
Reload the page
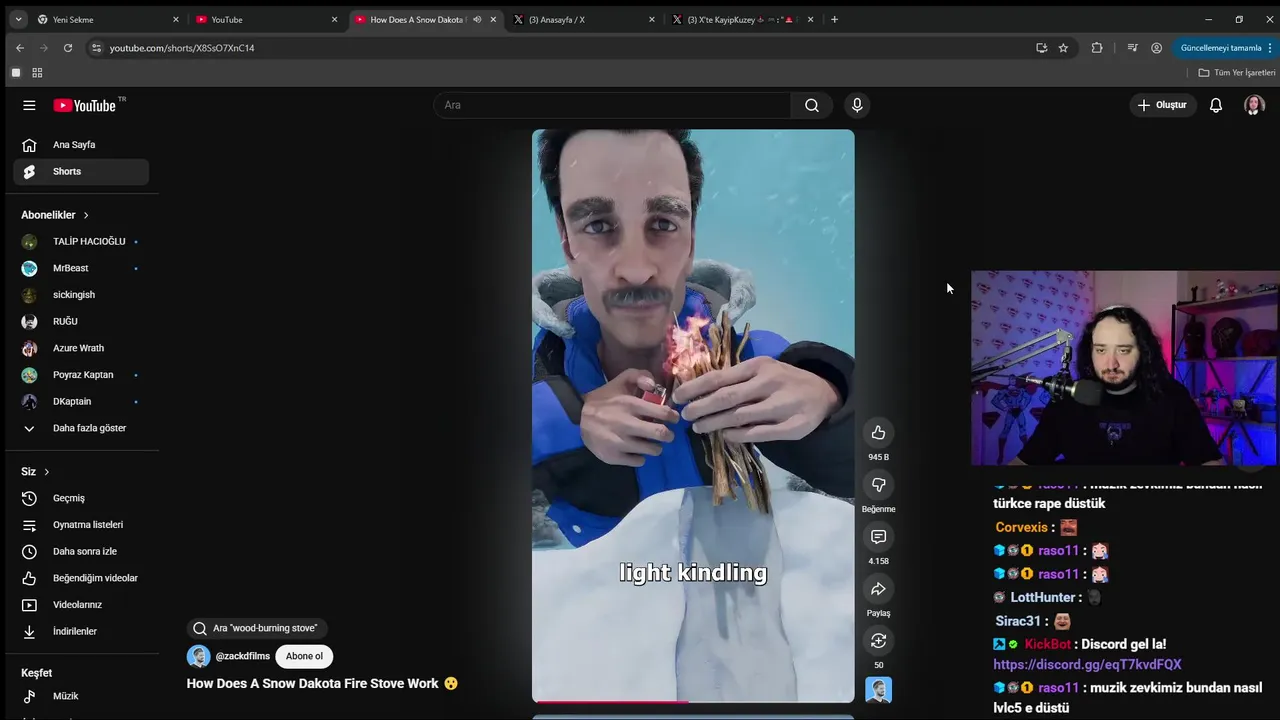(x=68, y=48)
